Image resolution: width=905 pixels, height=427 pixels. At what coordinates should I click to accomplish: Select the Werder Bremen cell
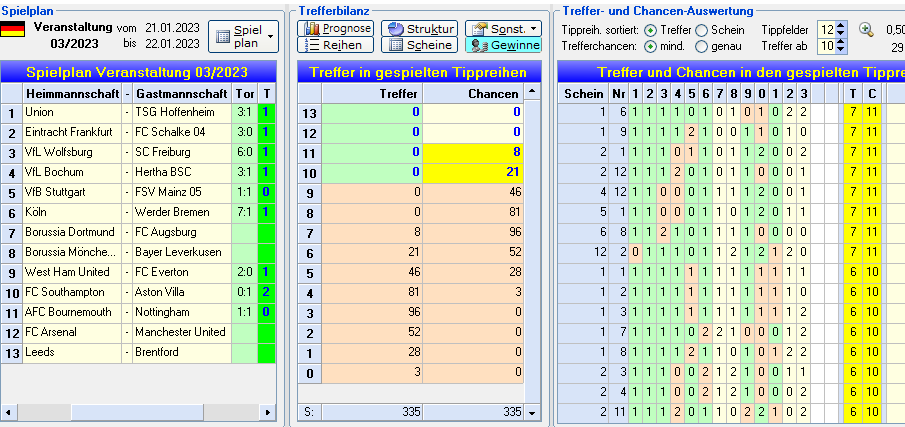182,212
